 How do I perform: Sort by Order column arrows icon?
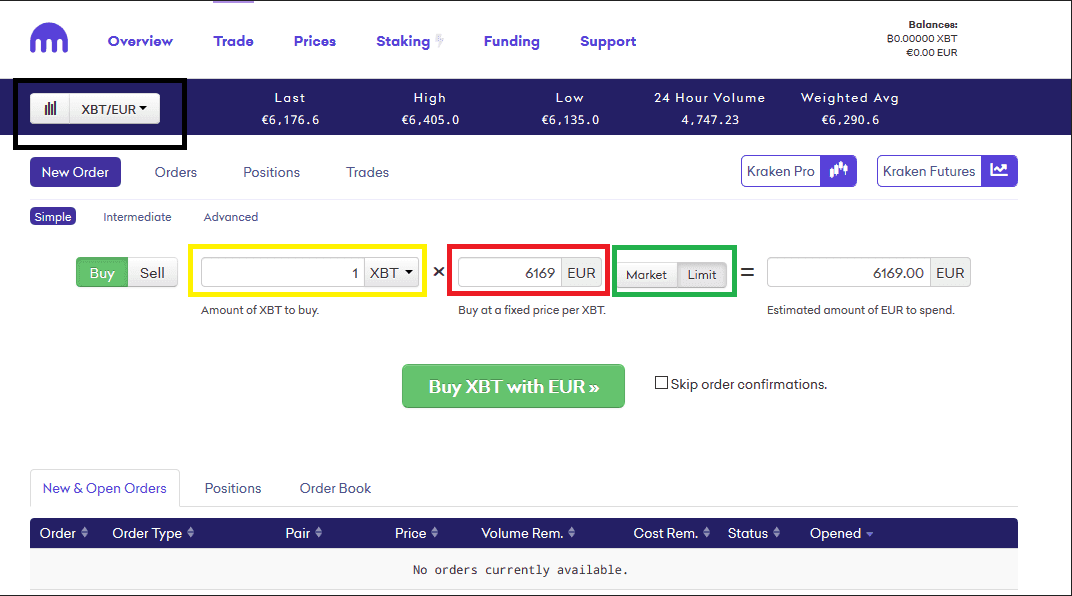click(x=85, y=533)
